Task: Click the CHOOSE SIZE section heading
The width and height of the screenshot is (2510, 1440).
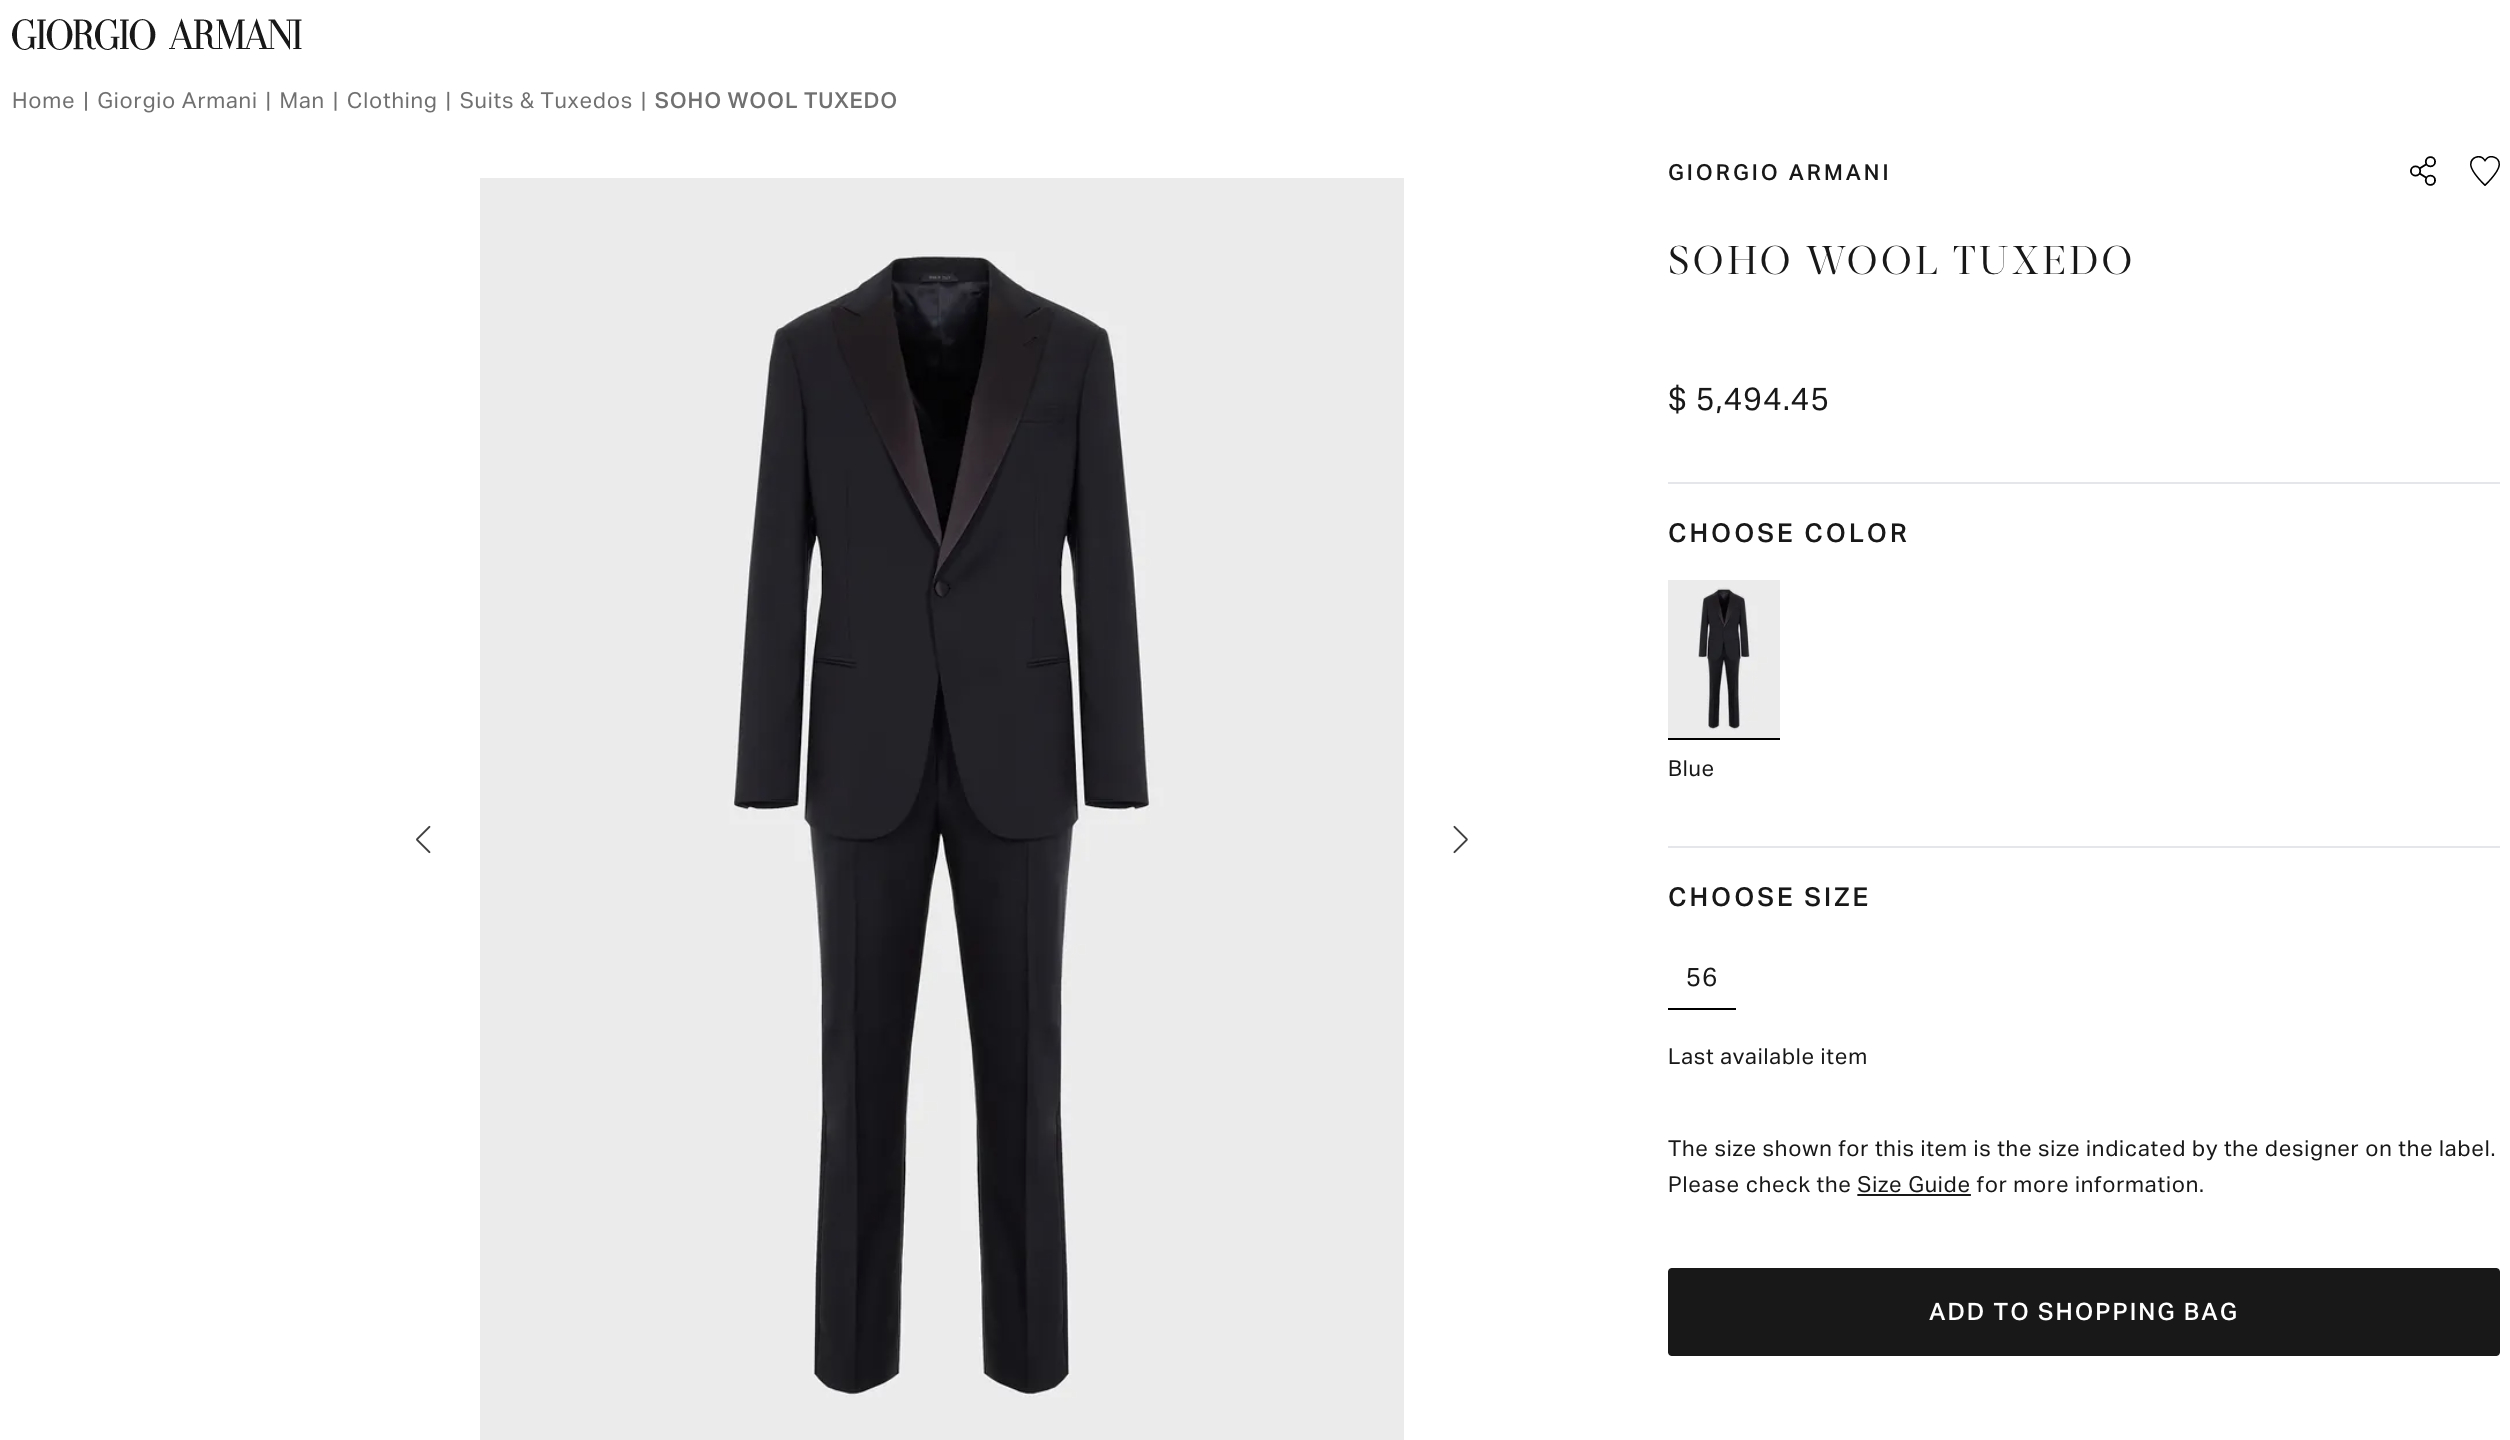Action: pyautogui.click(x=1767, y=897)
